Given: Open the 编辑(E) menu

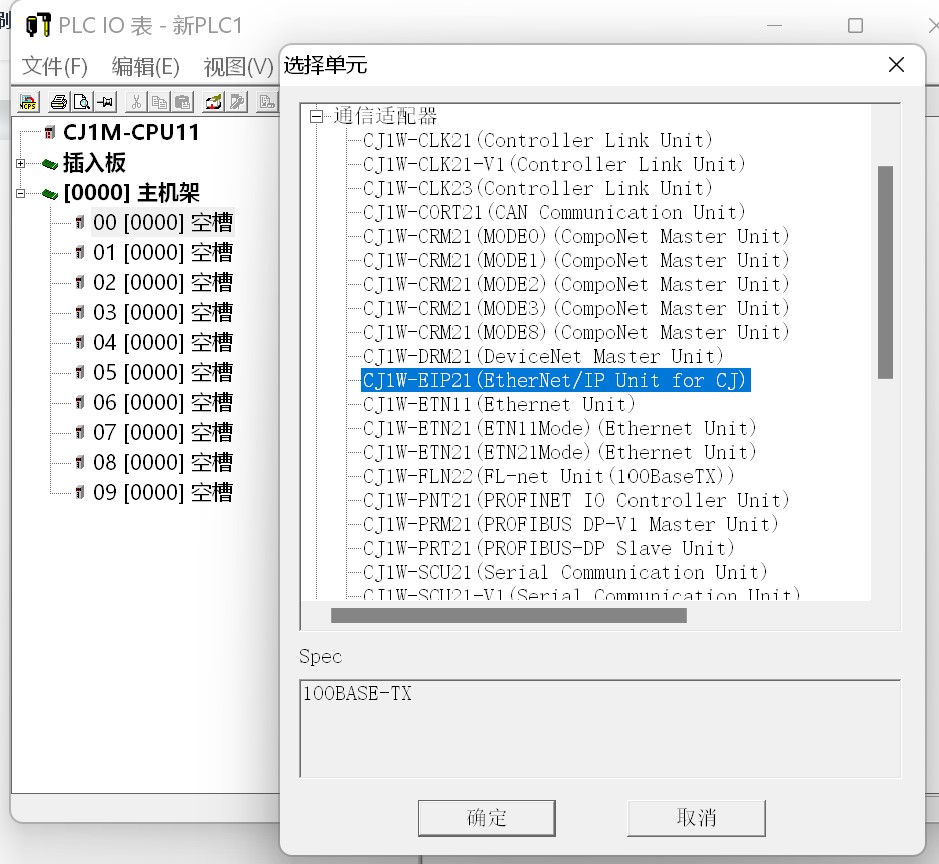Looking at the screenshot, I should pyautogui.click(x=146, y=66).
